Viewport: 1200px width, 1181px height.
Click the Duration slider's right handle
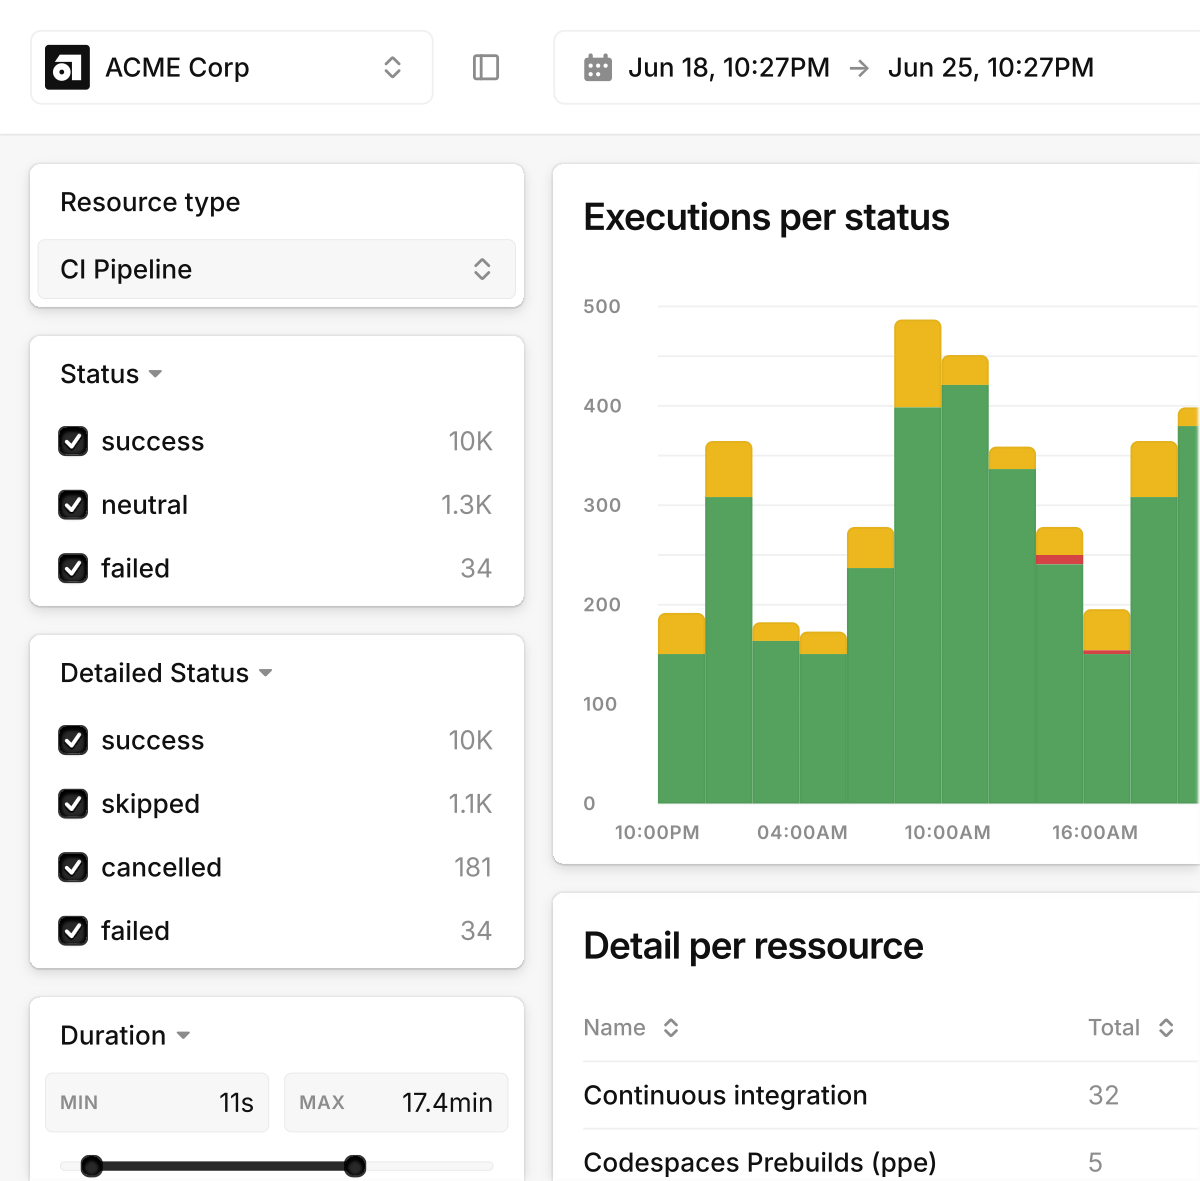[x=355, y=1166]
